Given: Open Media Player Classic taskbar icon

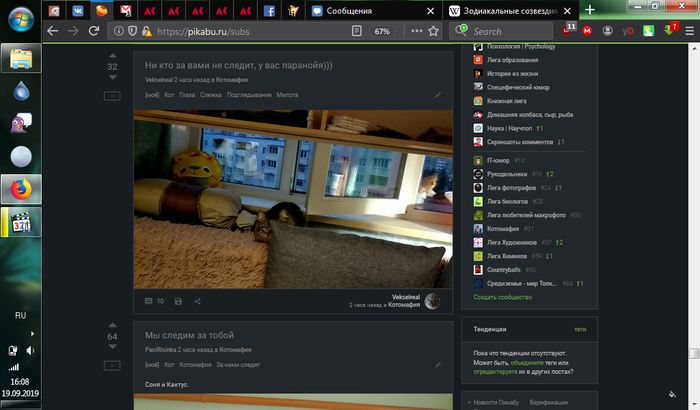Looking at the screenshot, I should [21, 222].
